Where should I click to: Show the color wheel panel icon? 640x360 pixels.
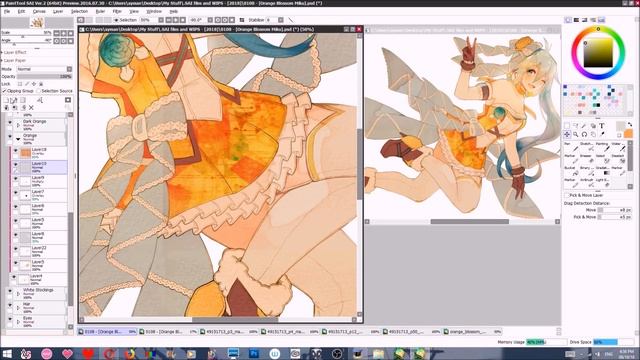pyautogui.click(x=568, y=20)
